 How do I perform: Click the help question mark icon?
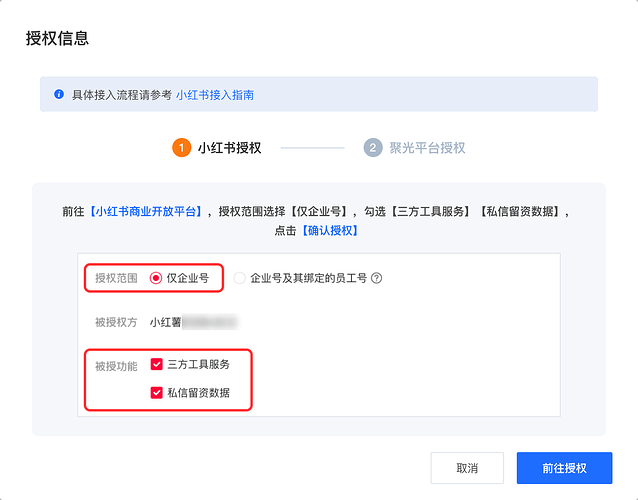pos(377,278)
